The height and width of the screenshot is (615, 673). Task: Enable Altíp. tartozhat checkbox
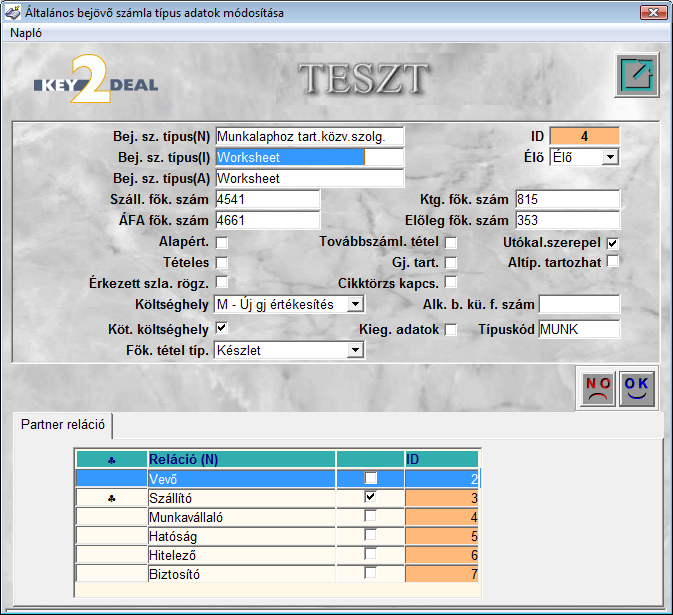coord(612,261)
